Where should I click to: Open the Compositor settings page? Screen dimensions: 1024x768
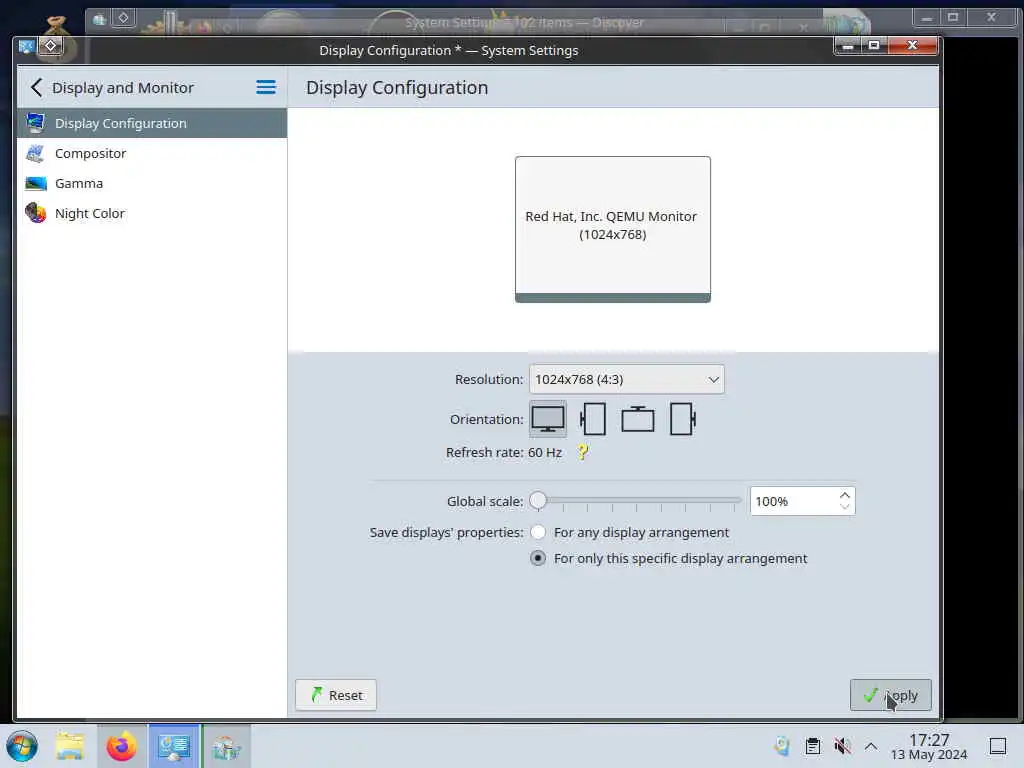(152, 153)
